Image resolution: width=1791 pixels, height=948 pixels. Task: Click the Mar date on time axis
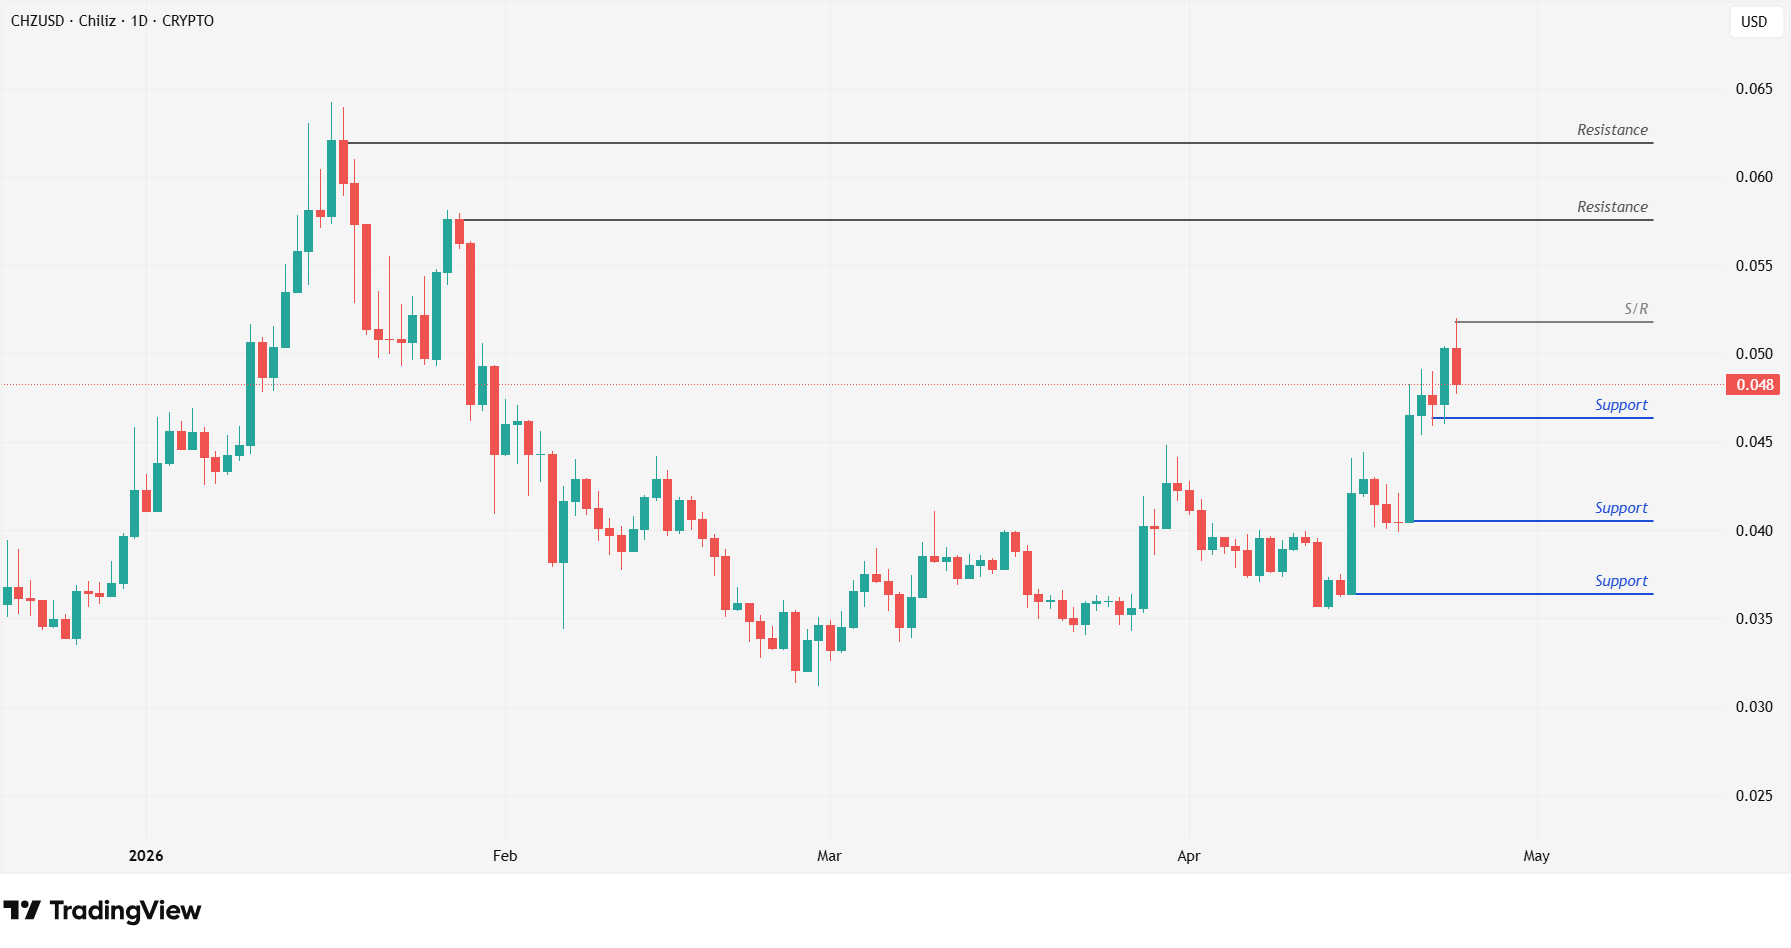click(x=829, y=856)
